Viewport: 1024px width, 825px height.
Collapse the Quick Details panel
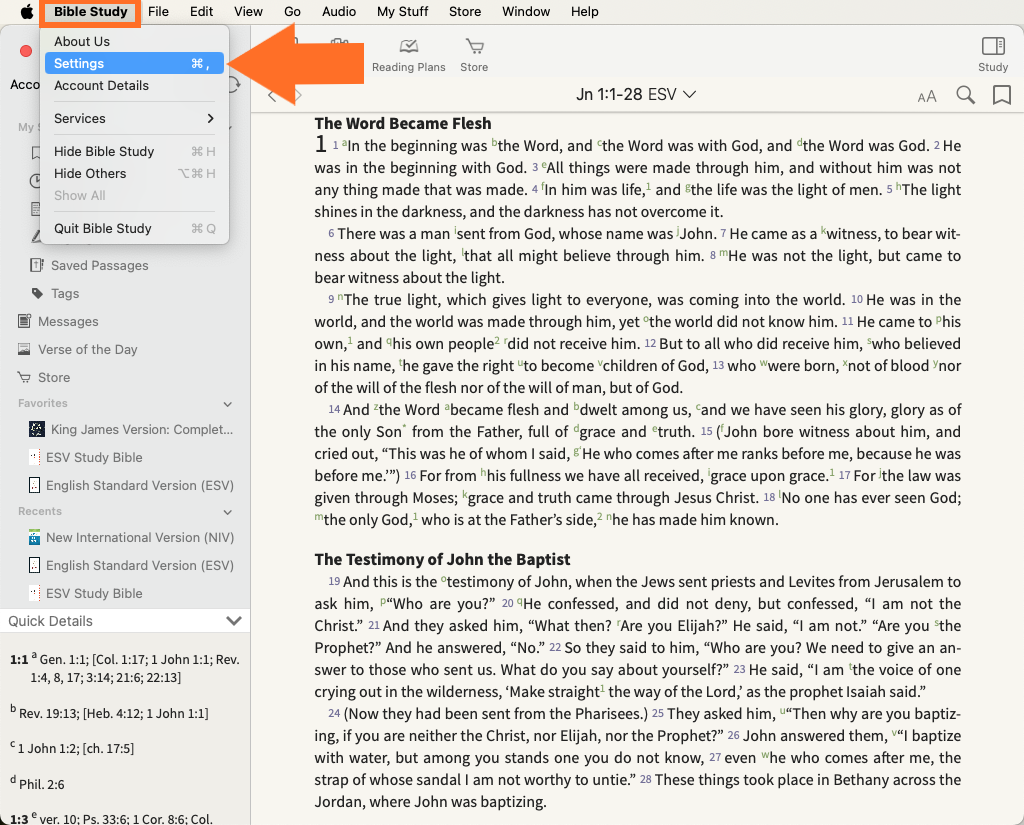[234, 621]
